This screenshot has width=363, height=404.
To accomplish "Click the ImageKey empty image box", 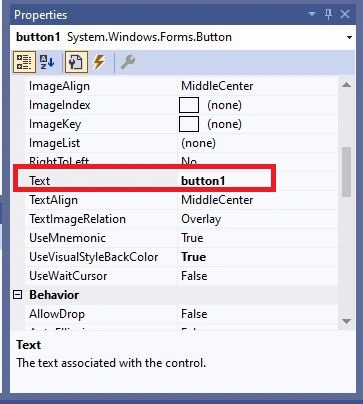I will point(189,124).
